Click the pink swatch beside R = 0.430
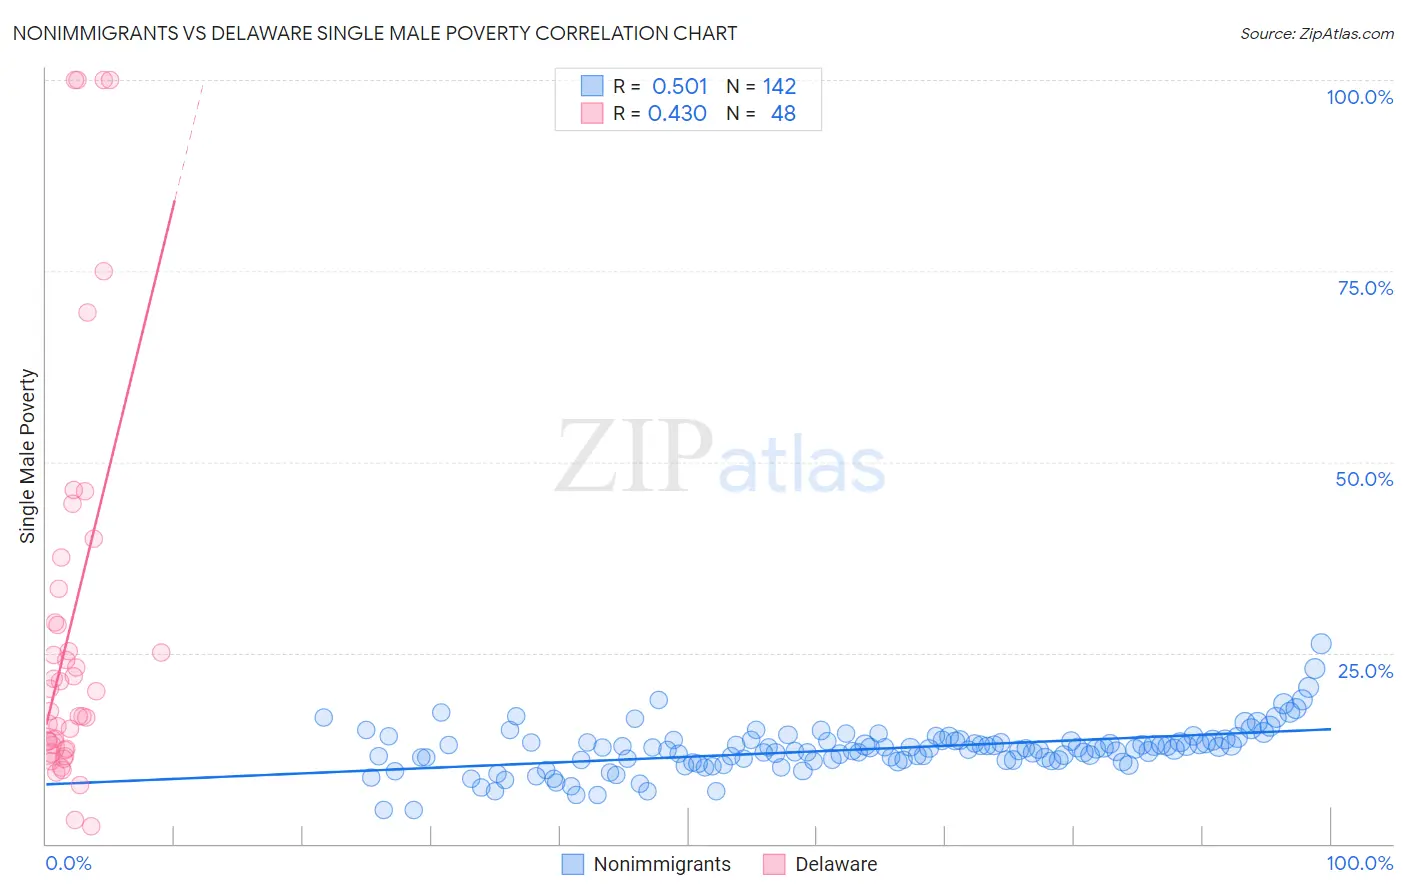The width and height of the screenshot is (1406, 892). tap(592, 113)
